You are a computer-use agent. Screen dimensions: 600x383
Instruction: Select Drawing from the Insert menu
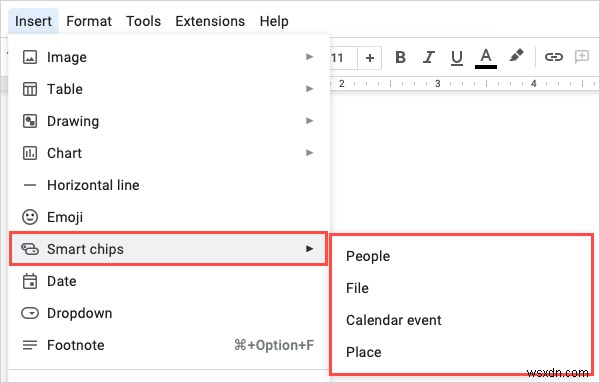[169, 121]
